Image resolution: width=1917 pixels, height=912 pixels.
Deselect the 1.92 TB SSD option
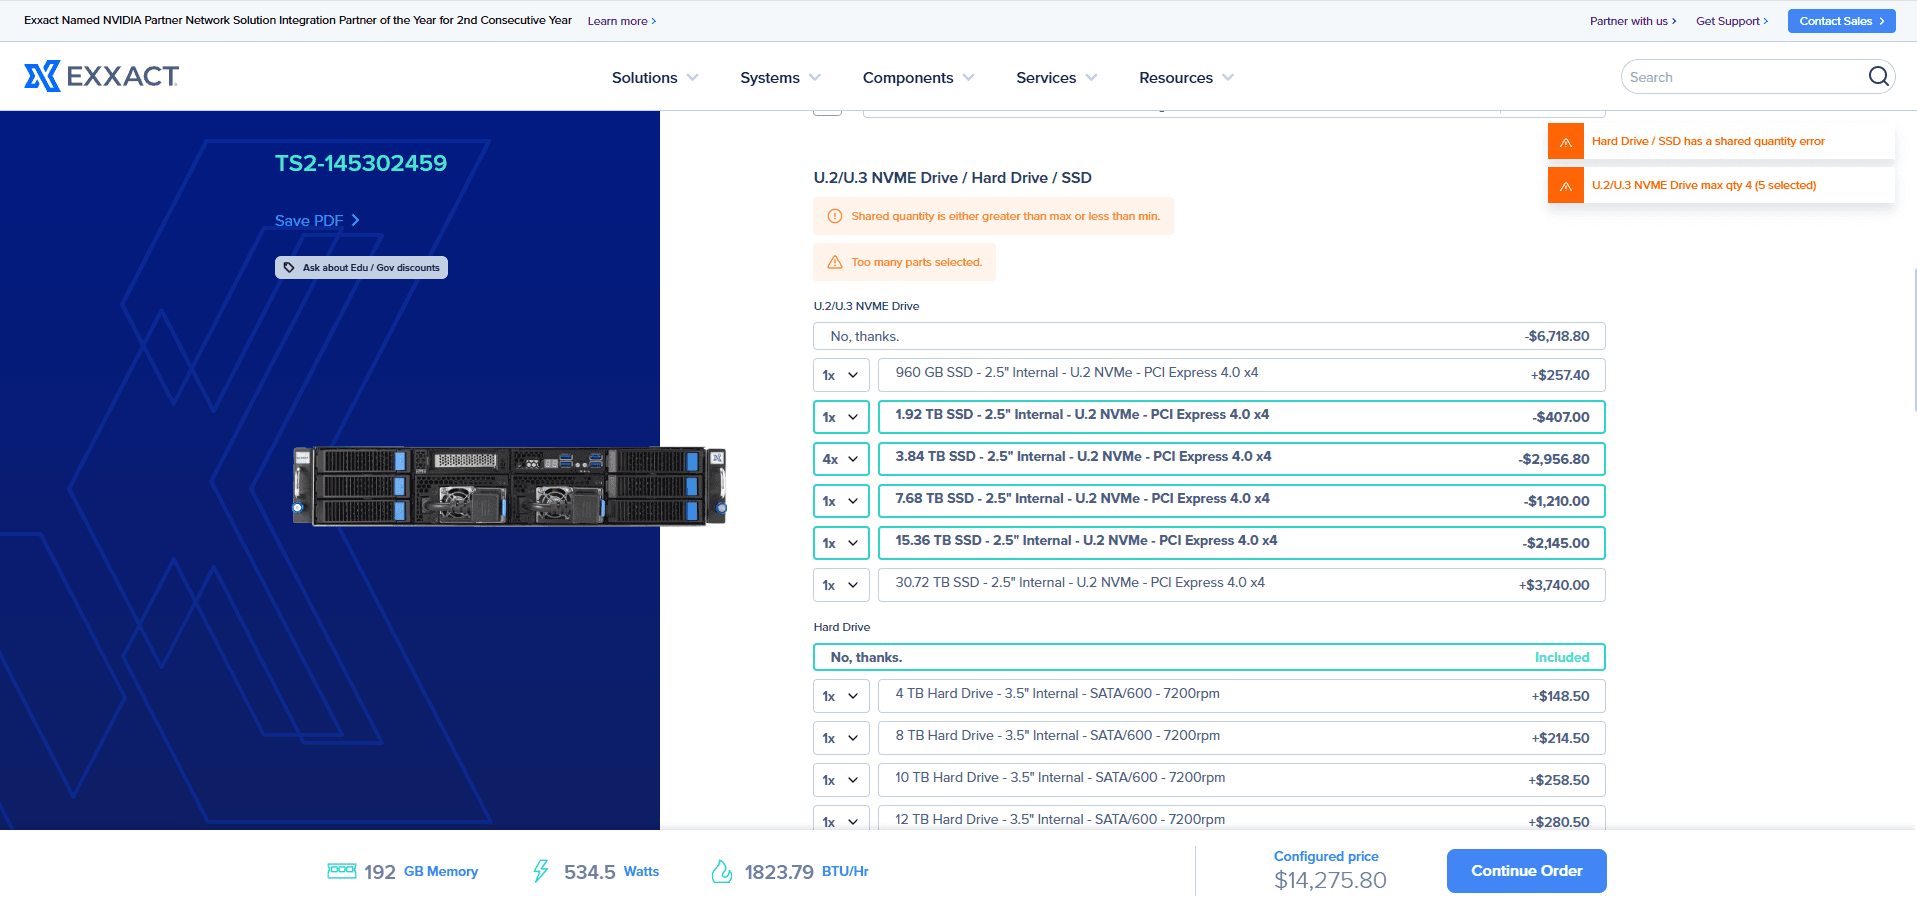click(x=1241, y=417)
